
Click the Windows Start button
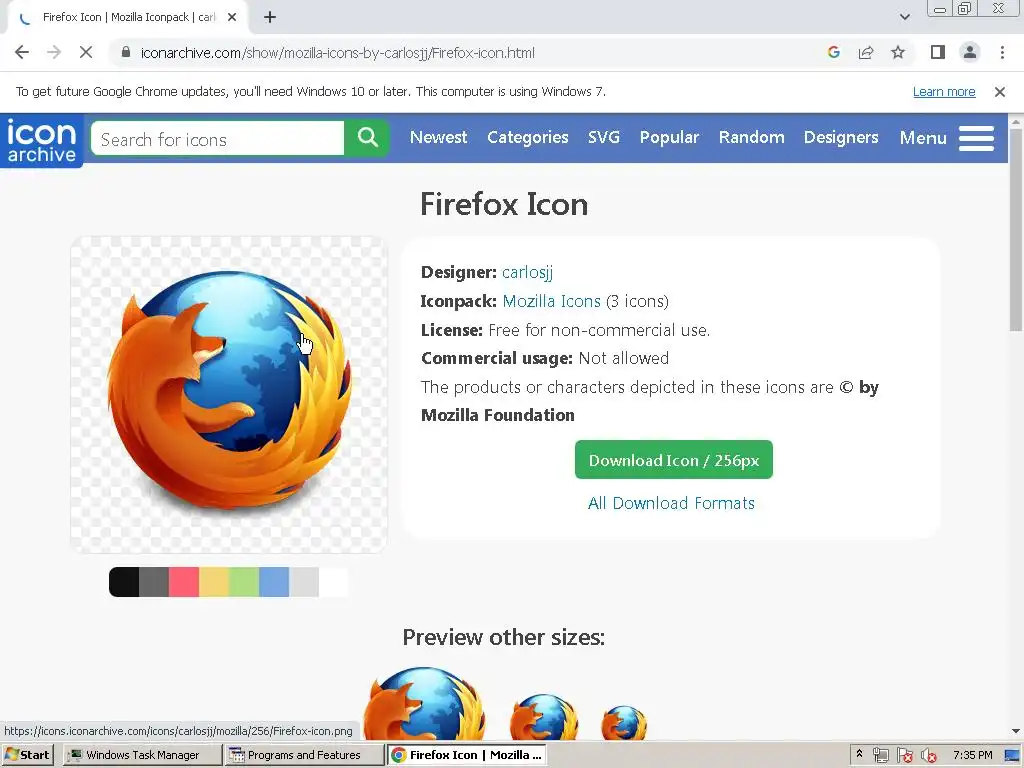click(27, 755)
